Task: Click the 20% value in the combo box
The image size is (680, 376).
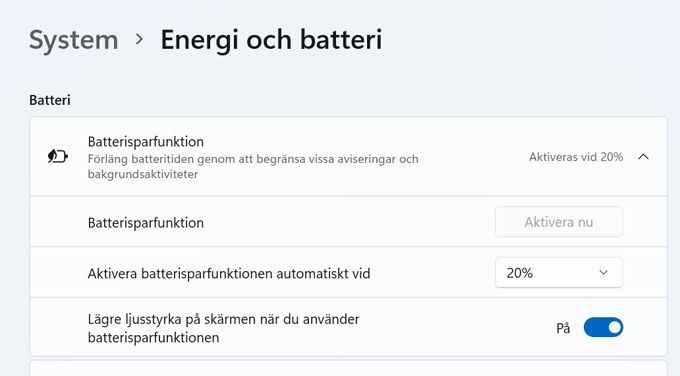Action: point(520,273)
